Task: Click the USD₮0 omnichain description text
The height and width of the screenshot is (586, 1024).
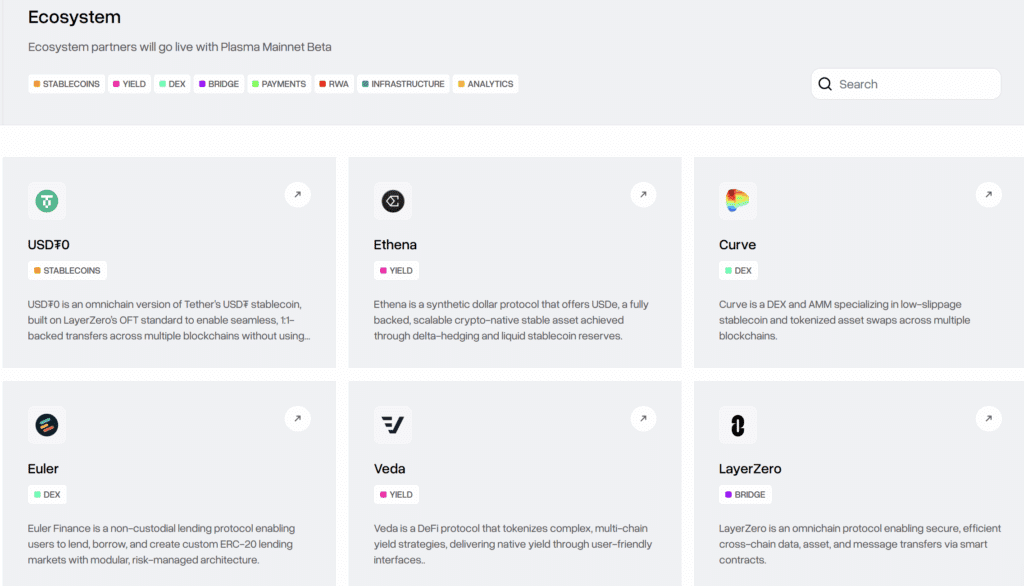Action: tap(169, 320)
